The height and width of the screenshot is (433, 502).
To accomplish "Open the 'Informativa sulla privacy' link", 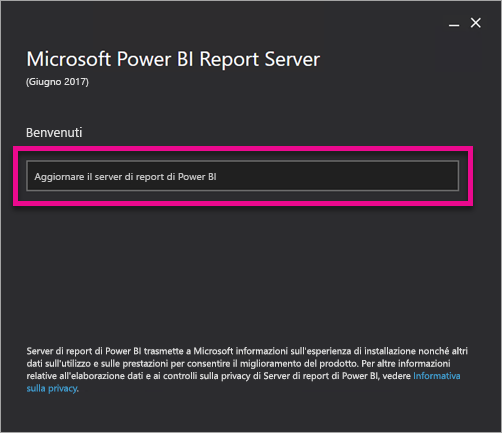I will pyautogui.click(x=436, y=376).
